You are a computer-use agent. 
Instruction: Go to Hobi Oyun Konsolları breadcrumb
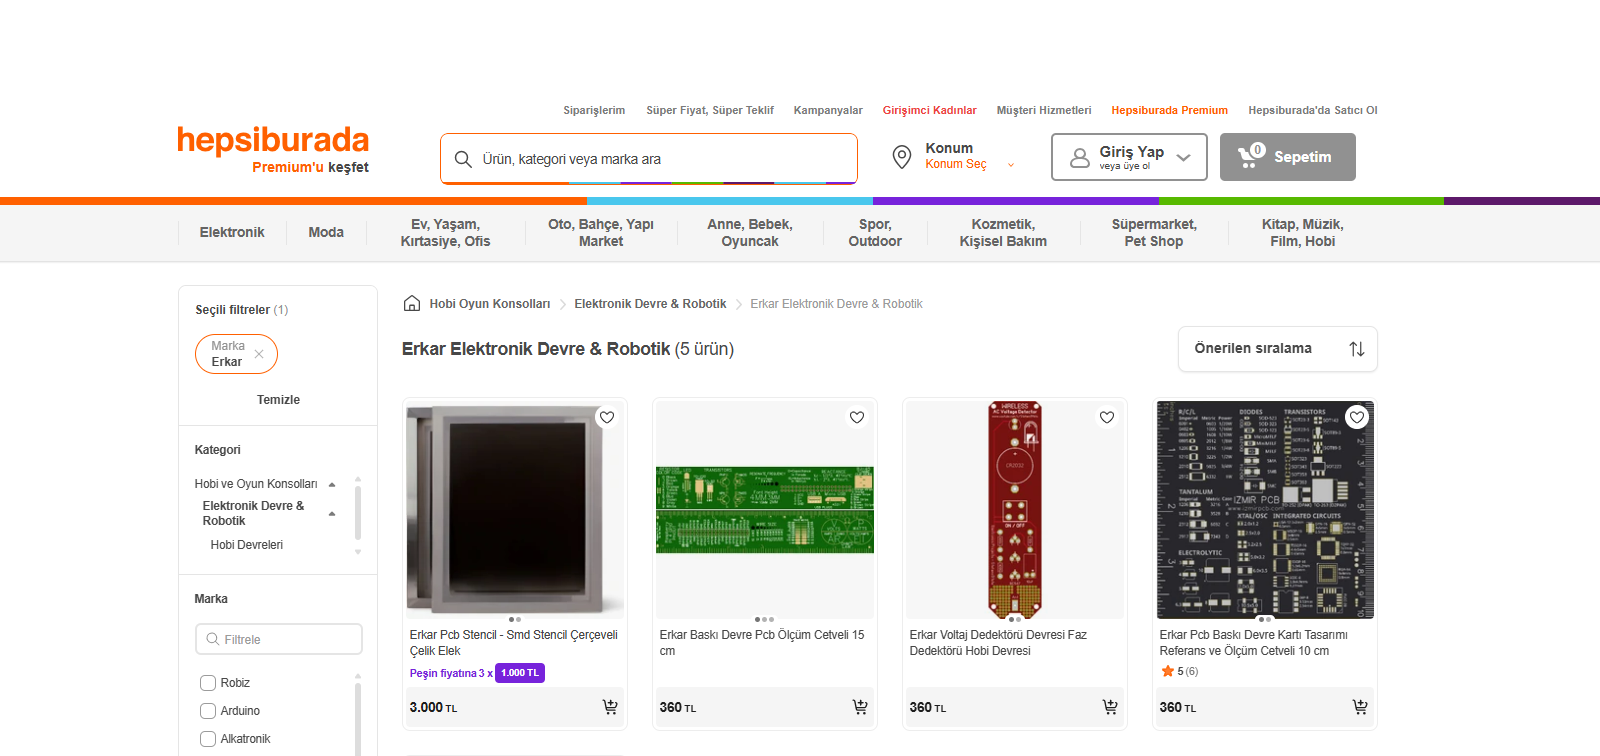[490, 304]
